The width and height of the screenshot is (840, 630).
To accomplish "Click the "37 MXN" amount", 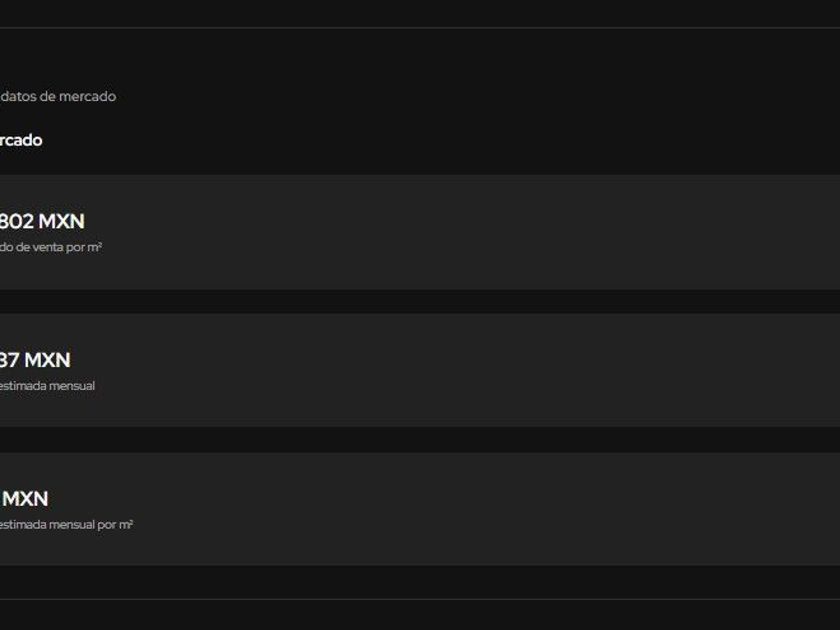I will pos(35,360).
